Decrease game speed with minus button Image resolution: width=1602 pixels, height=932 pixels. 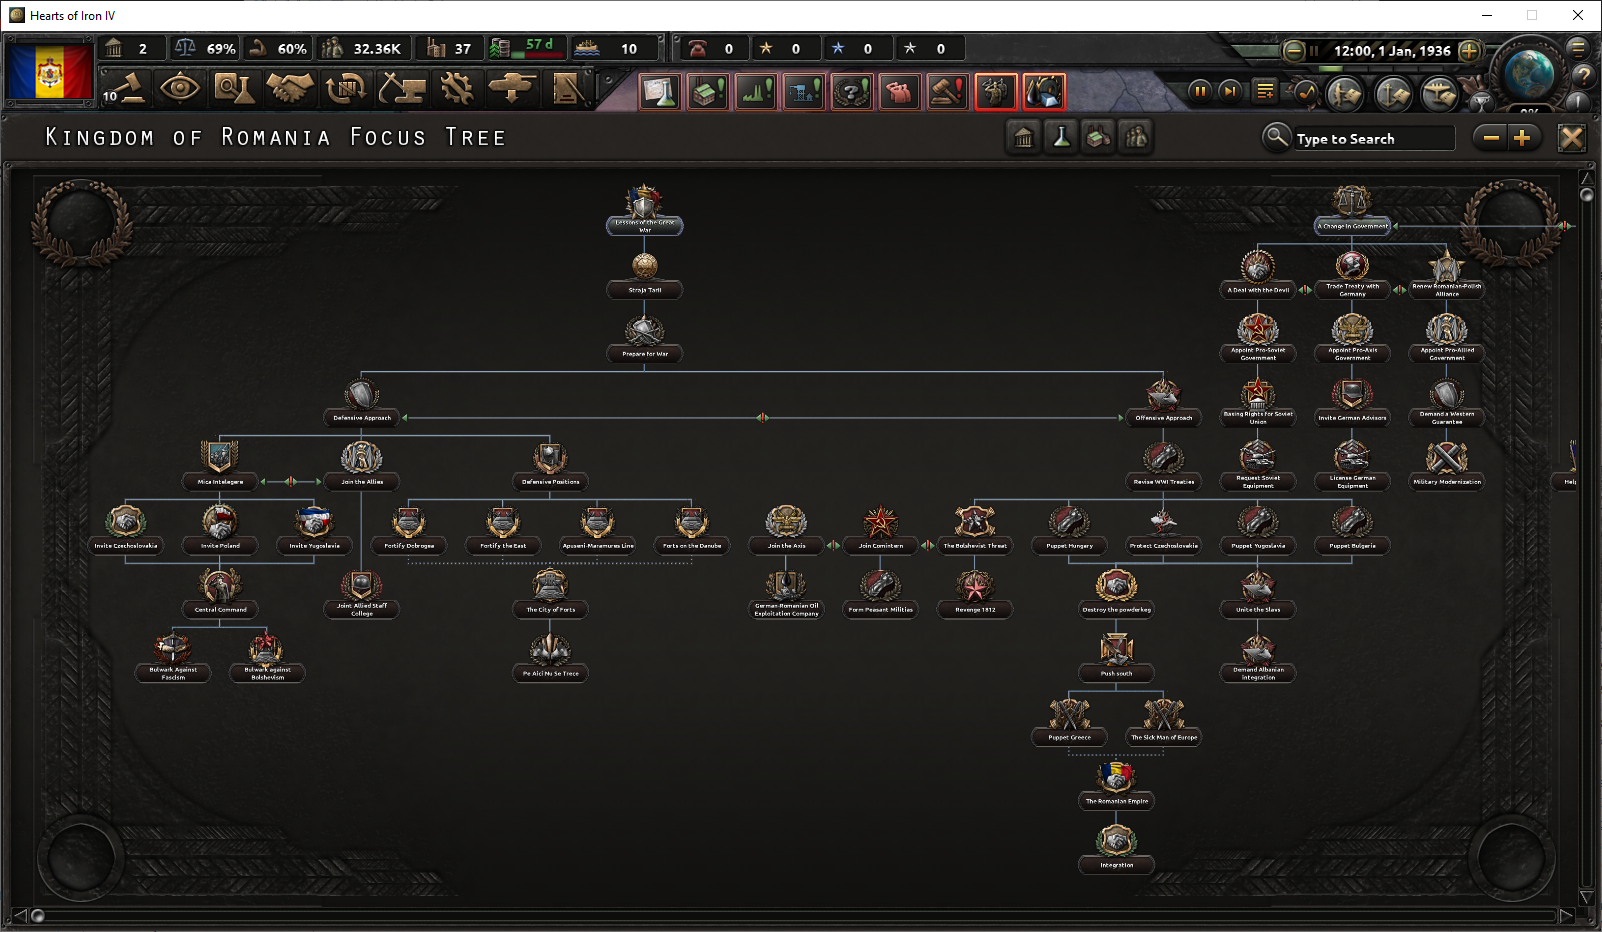point(1294,50)
